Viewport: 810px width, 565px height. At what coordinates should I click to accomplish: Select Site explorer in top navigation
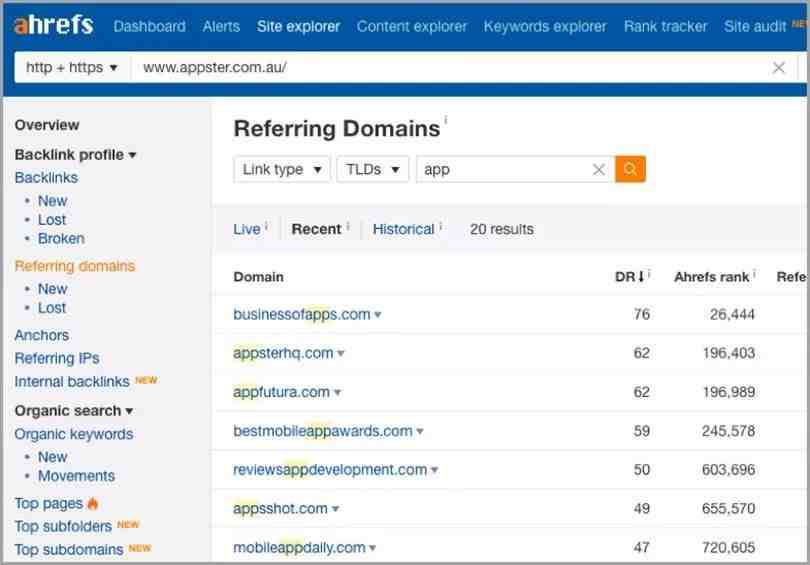299,26
